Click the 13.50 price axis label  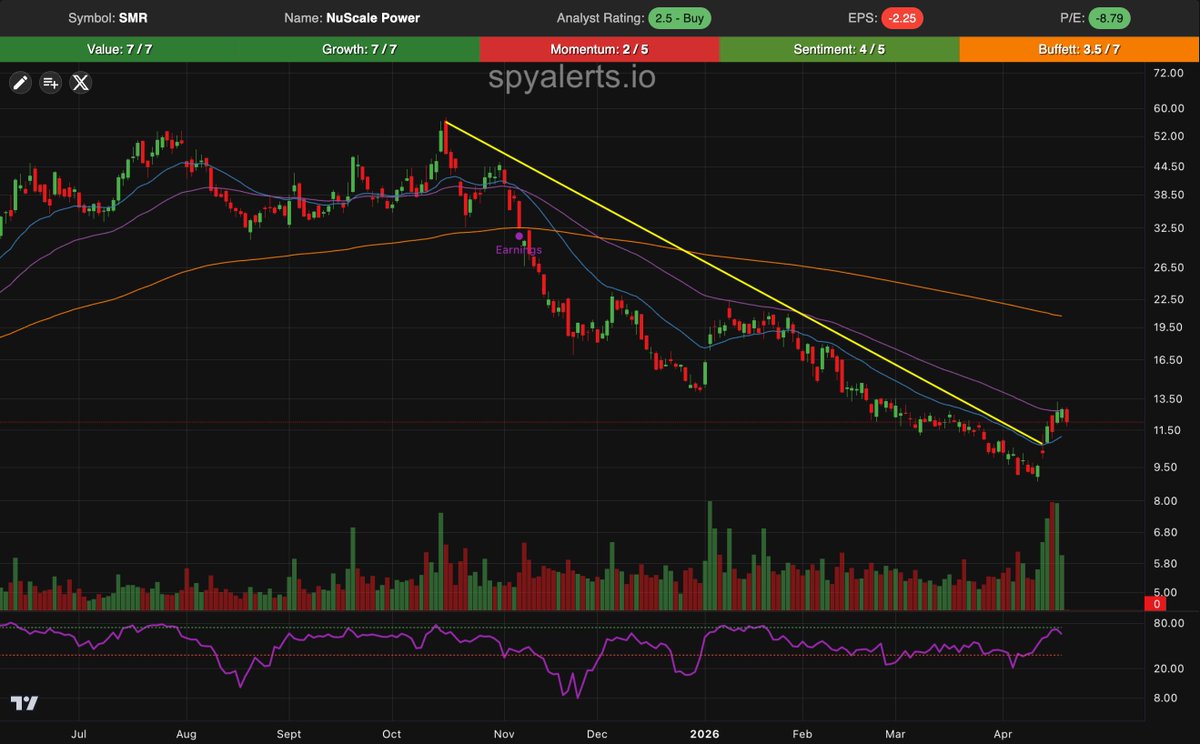tap(1169, 399)
